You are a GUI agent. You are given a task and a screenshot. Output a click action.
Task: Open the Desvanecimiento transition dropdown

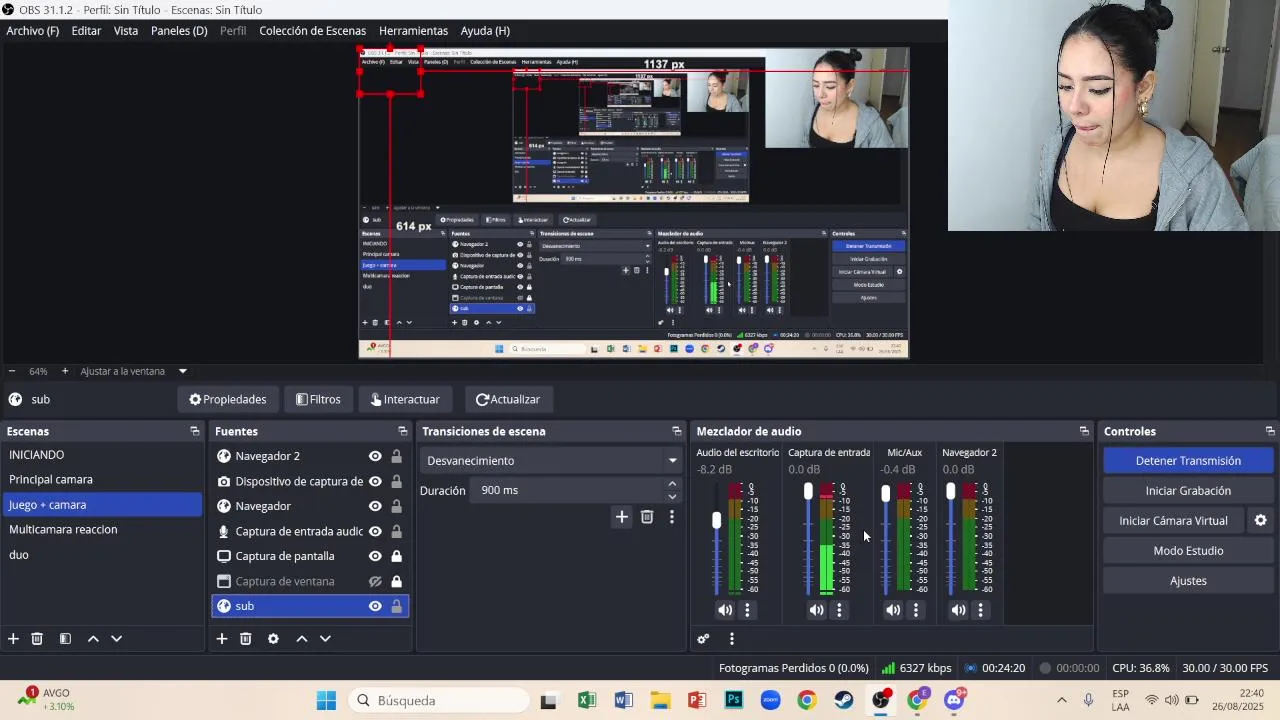point(550,461)
